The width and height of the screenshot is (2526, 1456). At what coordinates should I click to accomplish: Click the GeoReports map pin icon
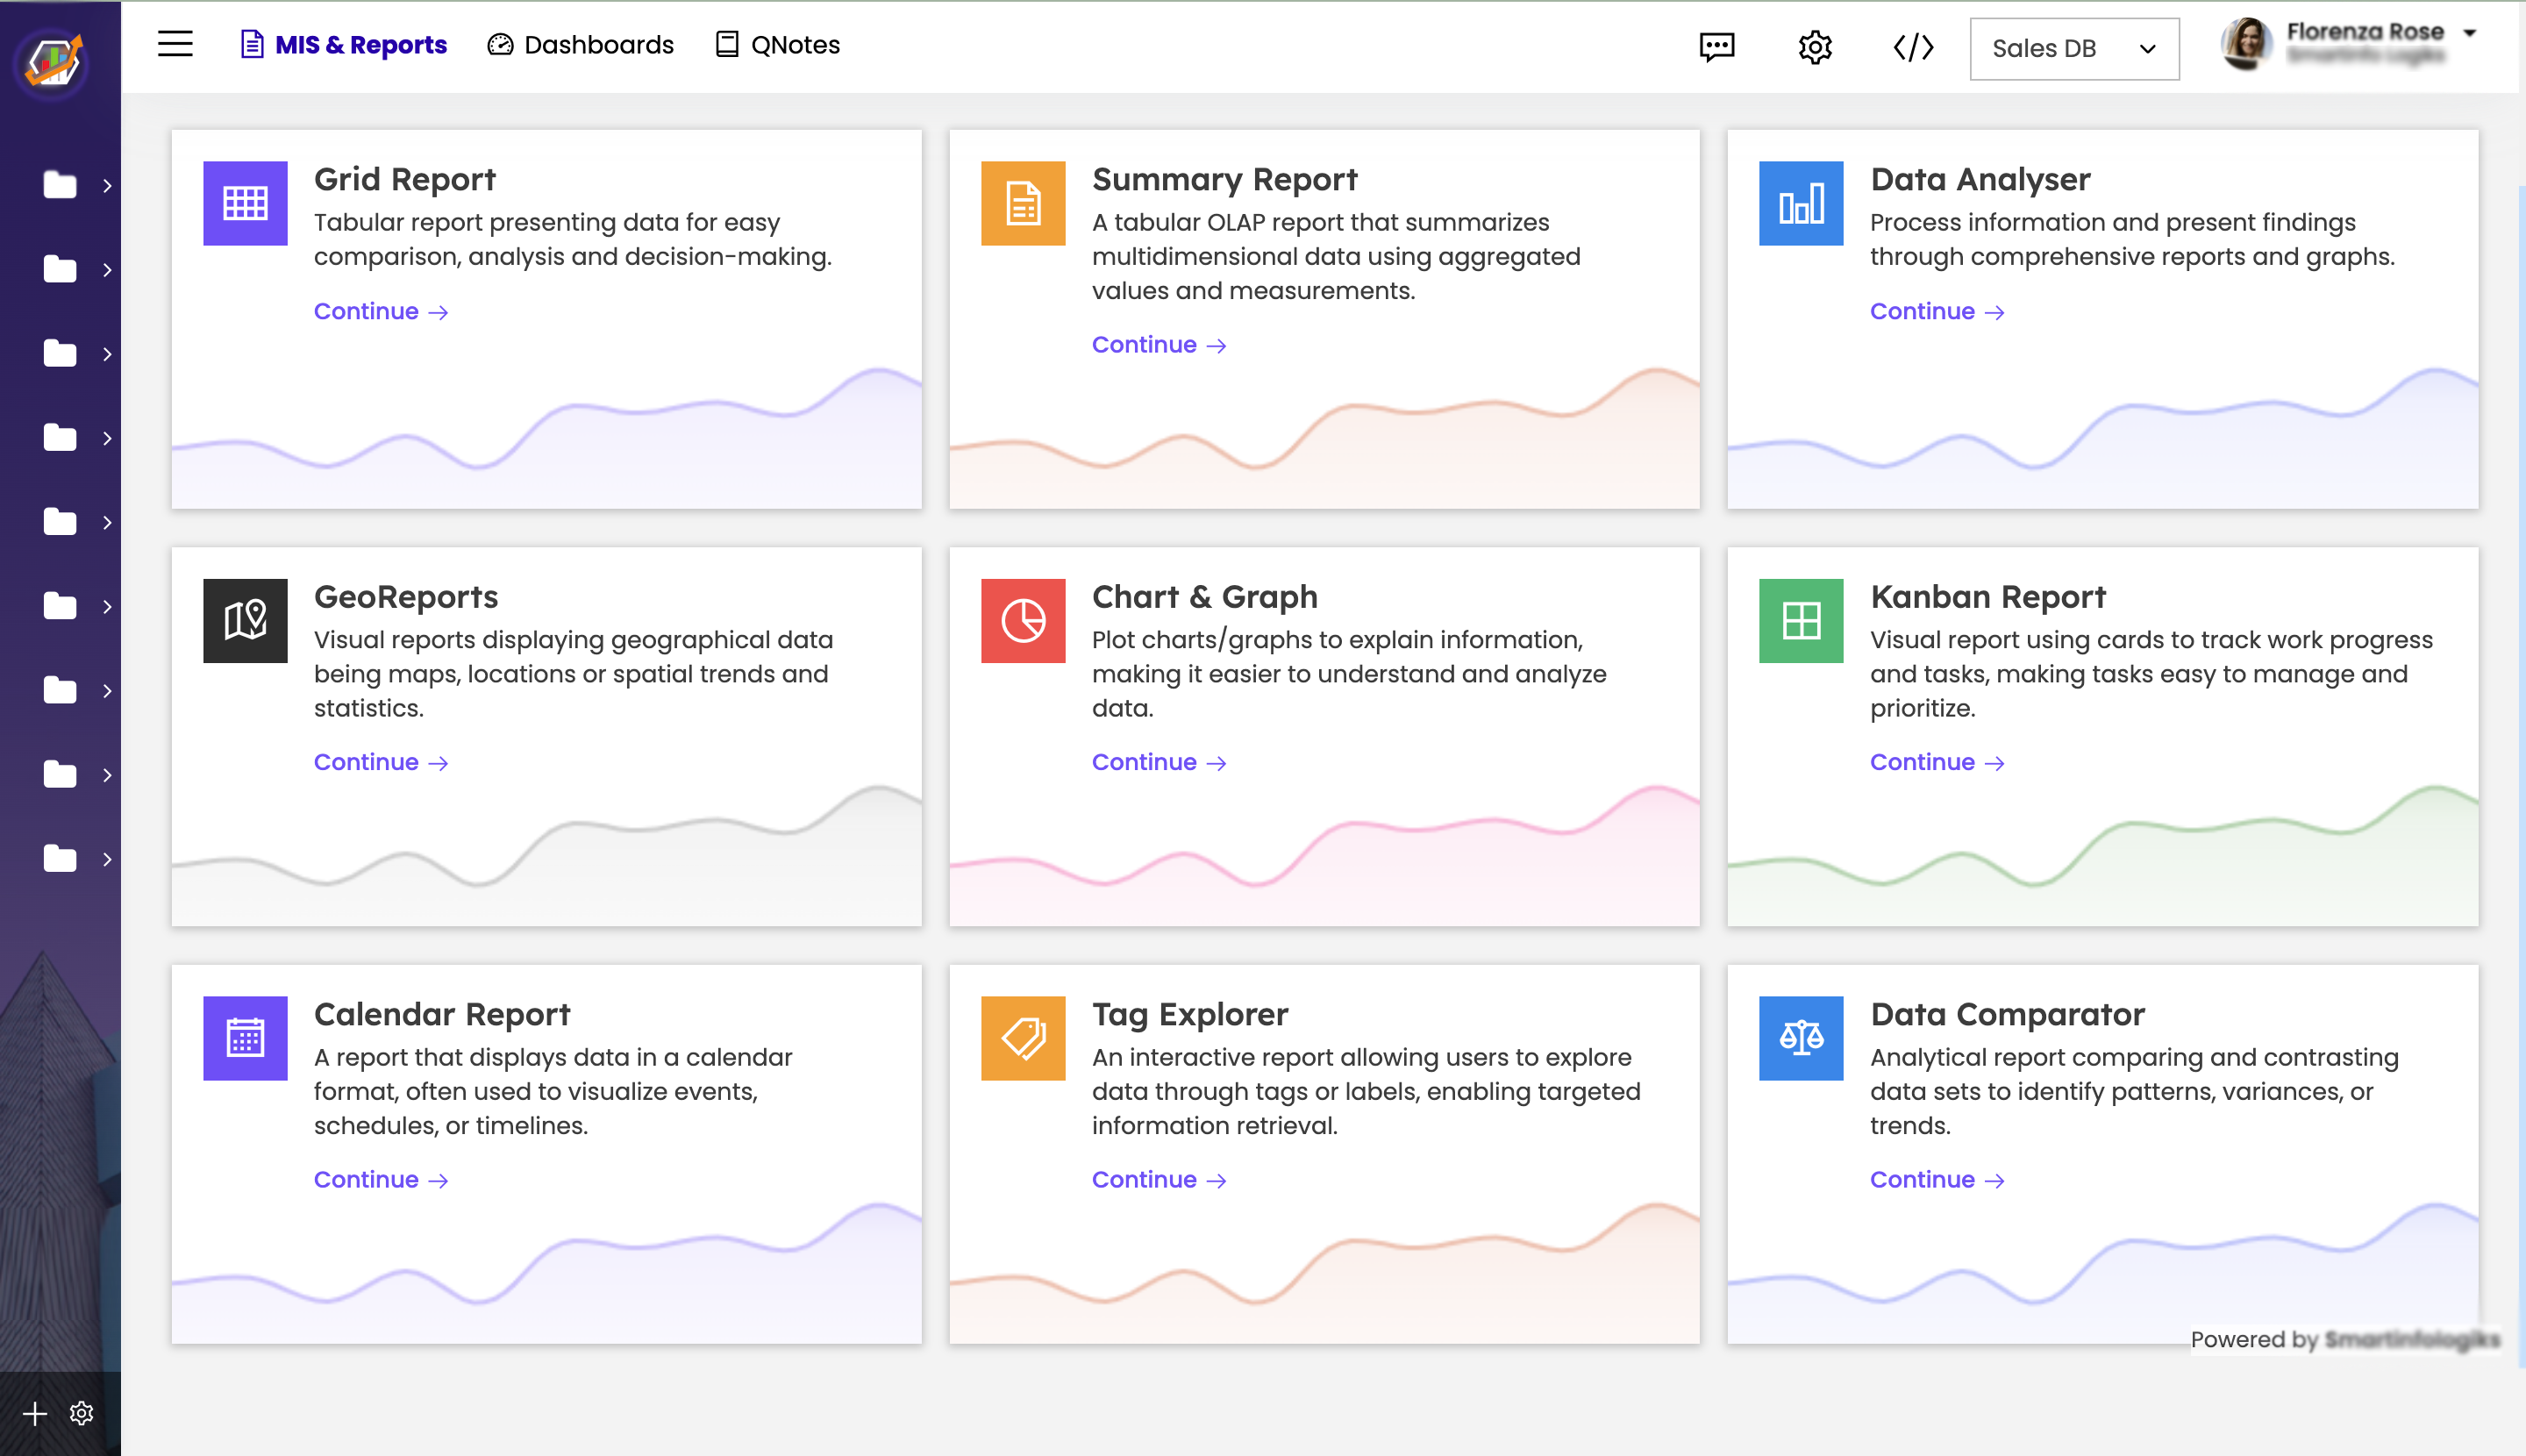(x=245, y=620)
